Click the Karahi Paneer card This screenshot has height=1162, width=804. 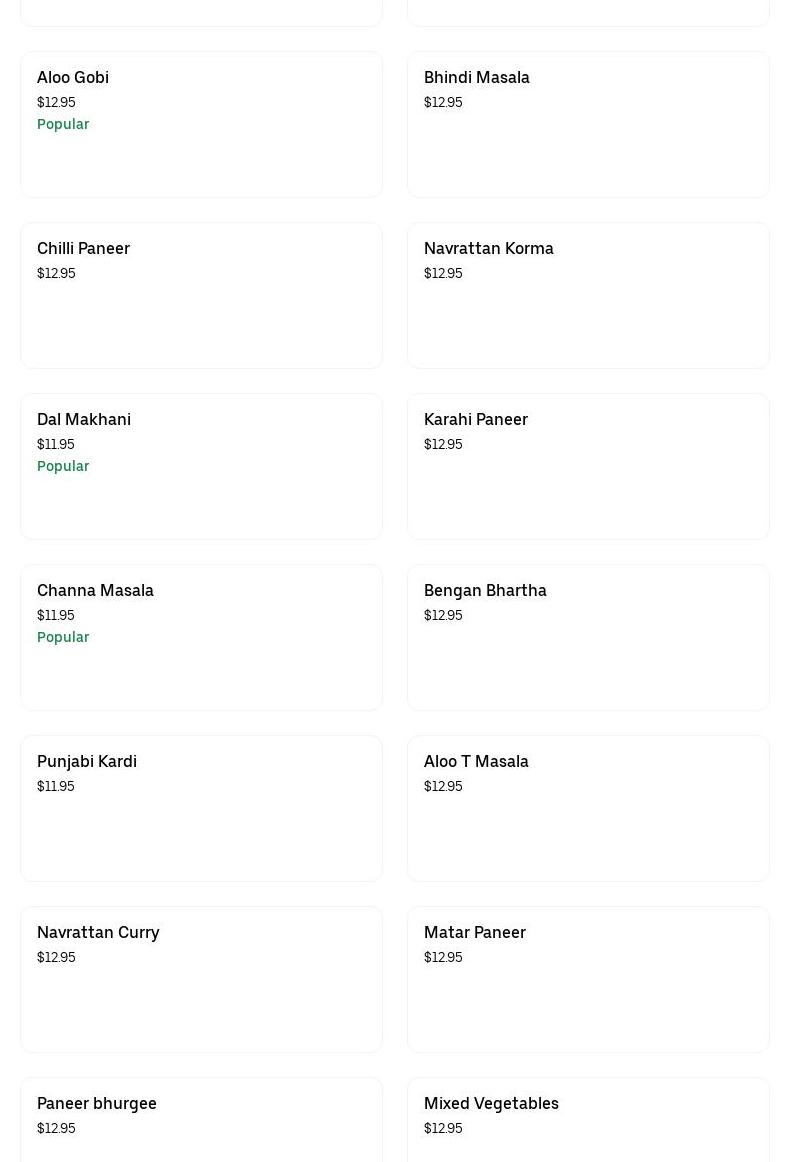point(588,467)
